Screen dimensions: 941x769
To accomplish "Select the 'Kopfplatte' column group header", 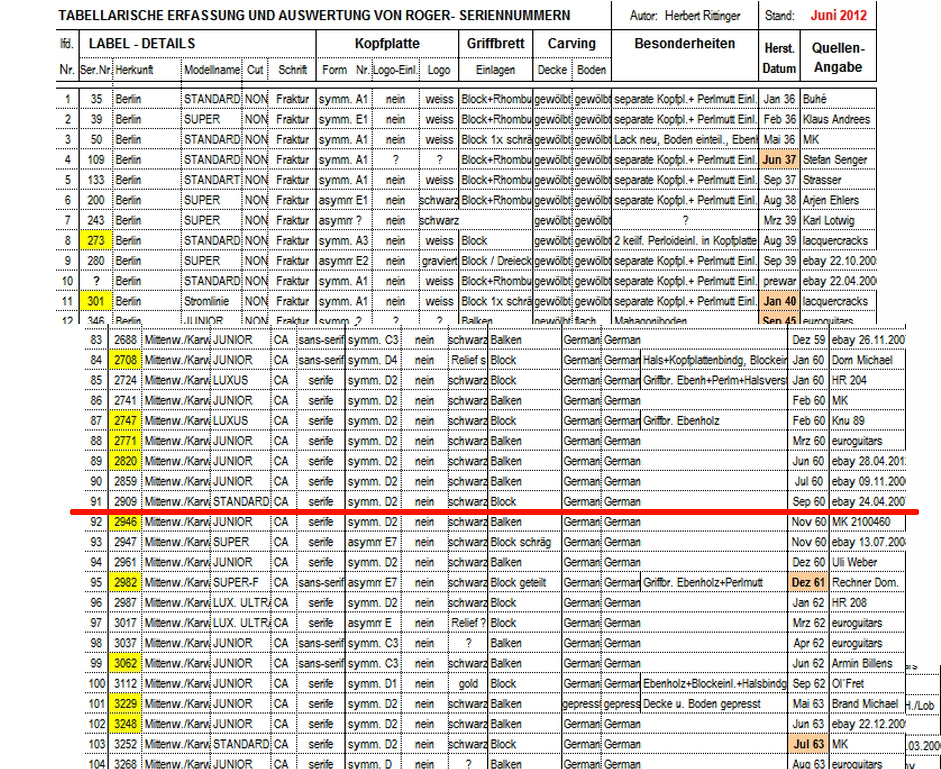I will click(387, 44).
